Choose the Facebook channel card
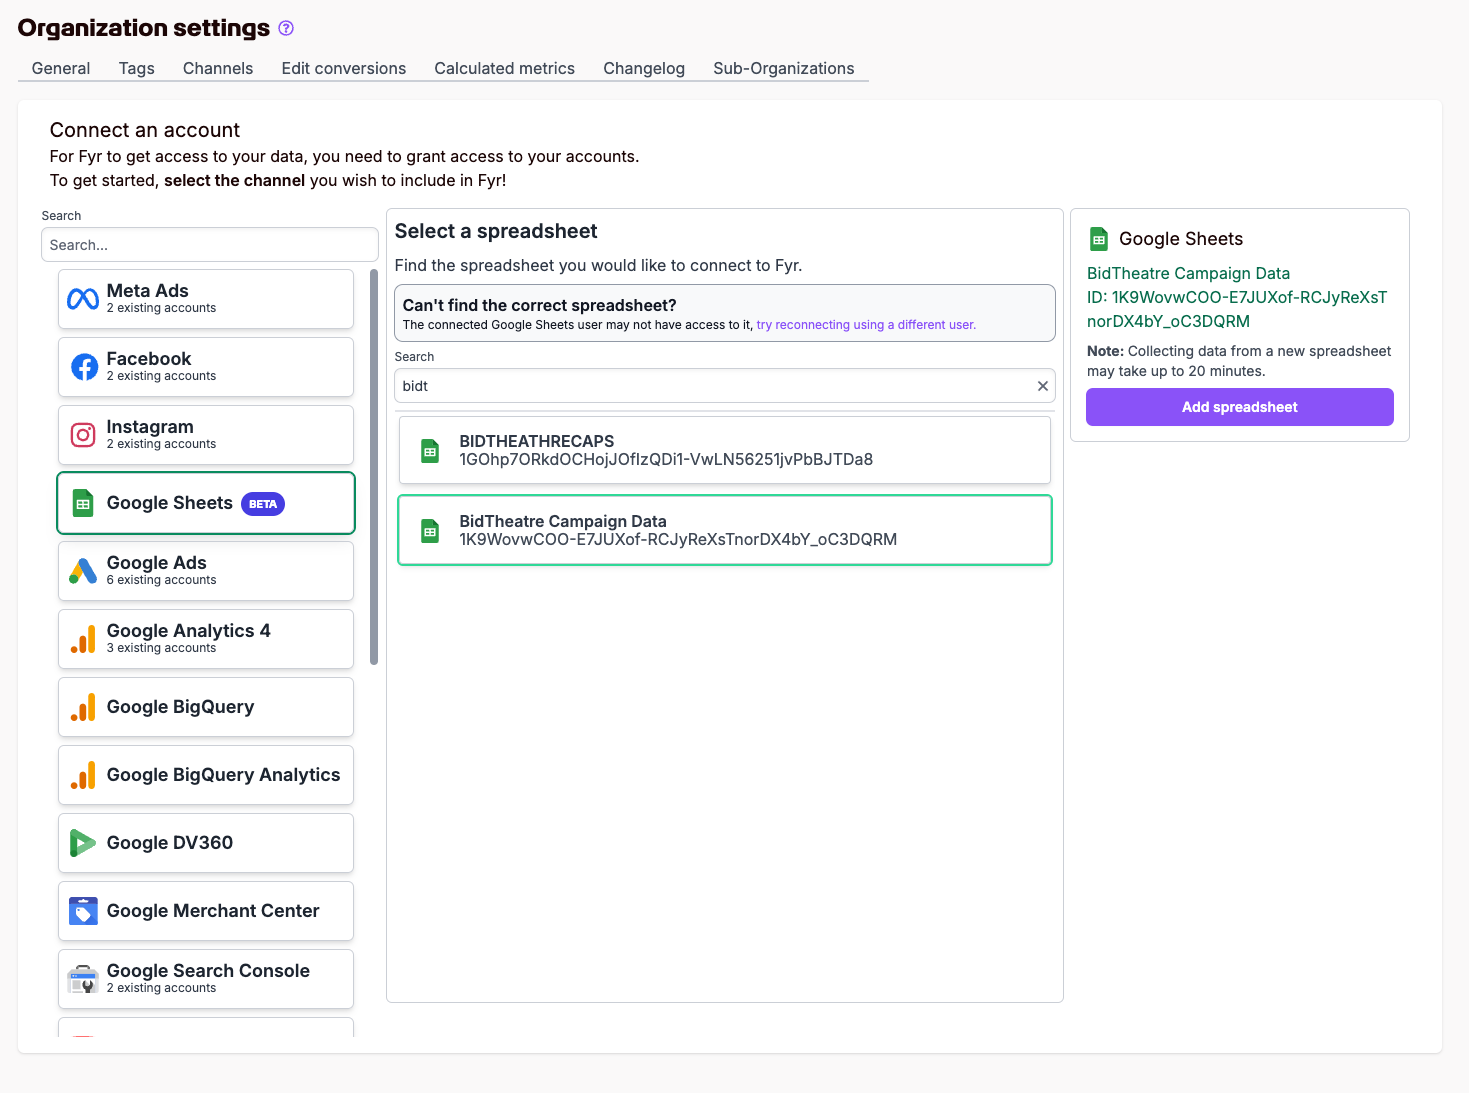This screenshot has width=1469, height=1093. tap(206, 367)
